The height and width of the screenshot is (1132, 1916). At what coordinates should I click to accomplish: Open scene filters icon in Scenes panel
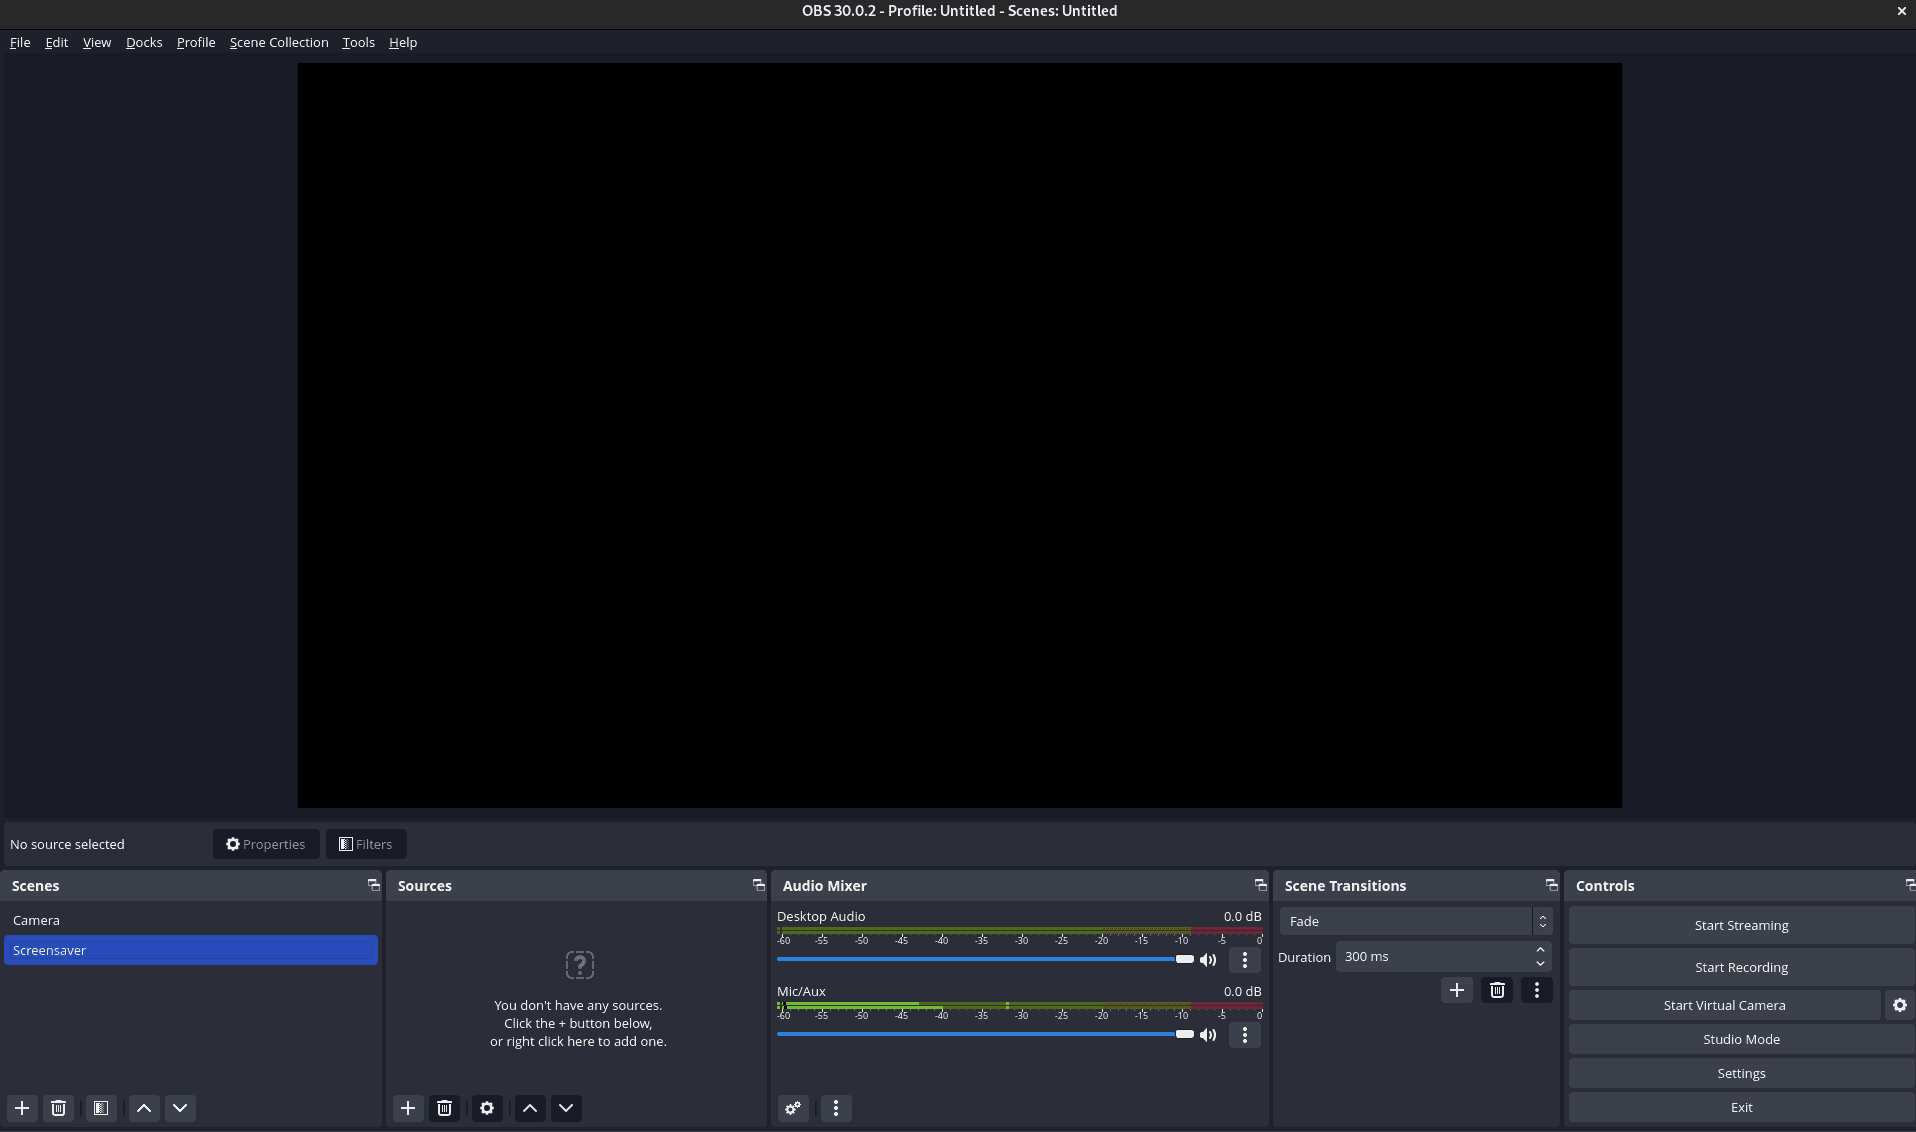tap(101, 1108)
